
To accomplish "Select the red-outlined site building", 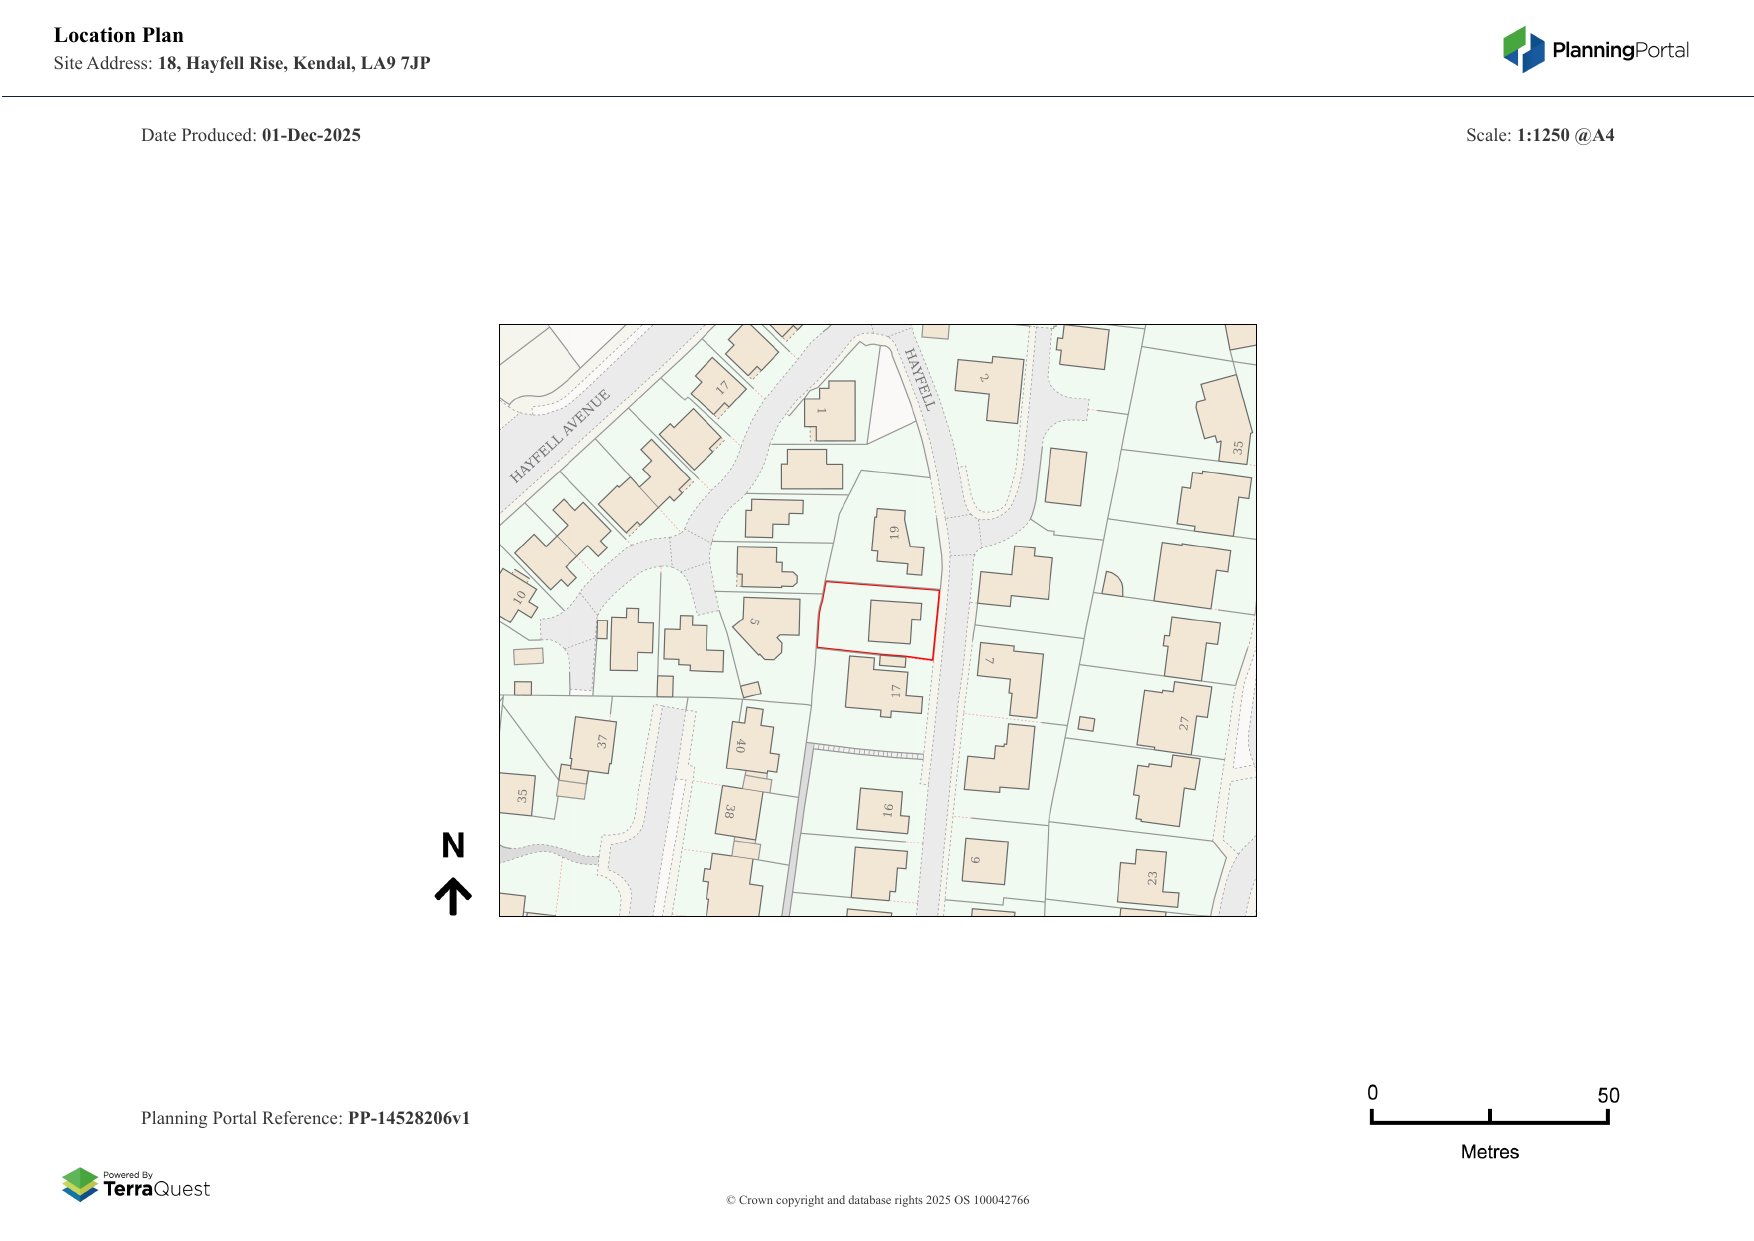I will pyautogui.click(x=893, y=622).
